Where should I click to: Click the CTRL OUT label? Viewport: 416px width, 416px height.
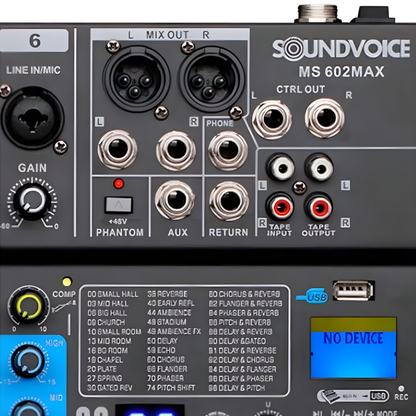(301, 89)
